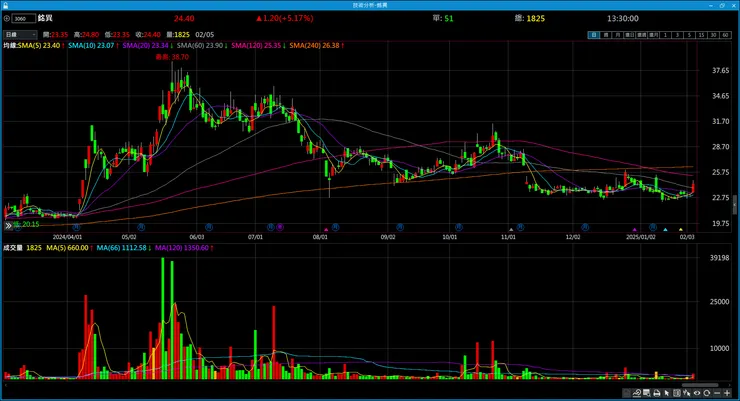The width and height of the screenshot is (740, 401).
Task: Print the chart using the printer icon
Action: pyautogui.click(x=656, y=393)
